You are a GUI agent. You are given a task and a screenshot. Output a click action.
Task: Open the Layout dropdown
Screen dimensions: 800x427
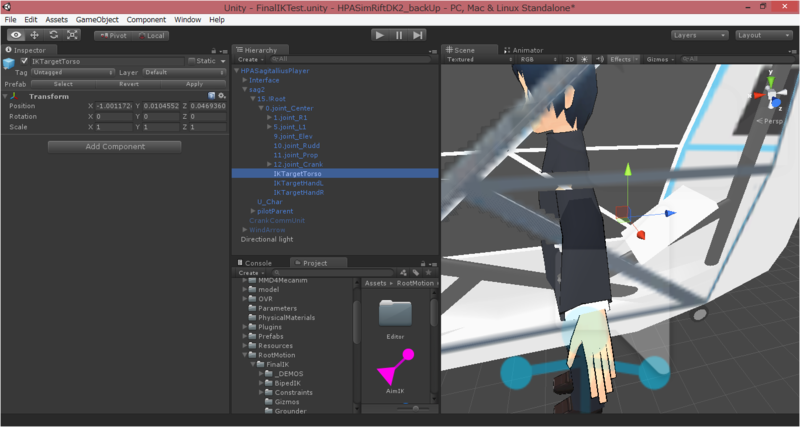pos(764,35)
